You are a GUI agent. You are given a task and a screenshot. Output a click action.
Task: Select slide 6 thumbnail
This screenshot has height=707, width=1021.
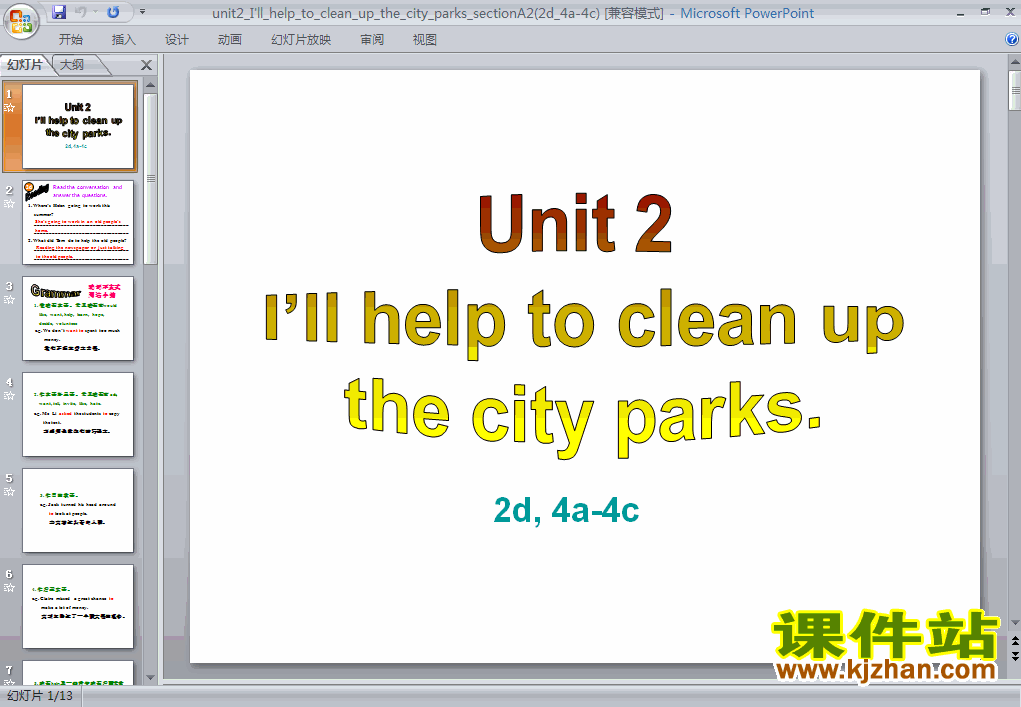tap(78, 607)
